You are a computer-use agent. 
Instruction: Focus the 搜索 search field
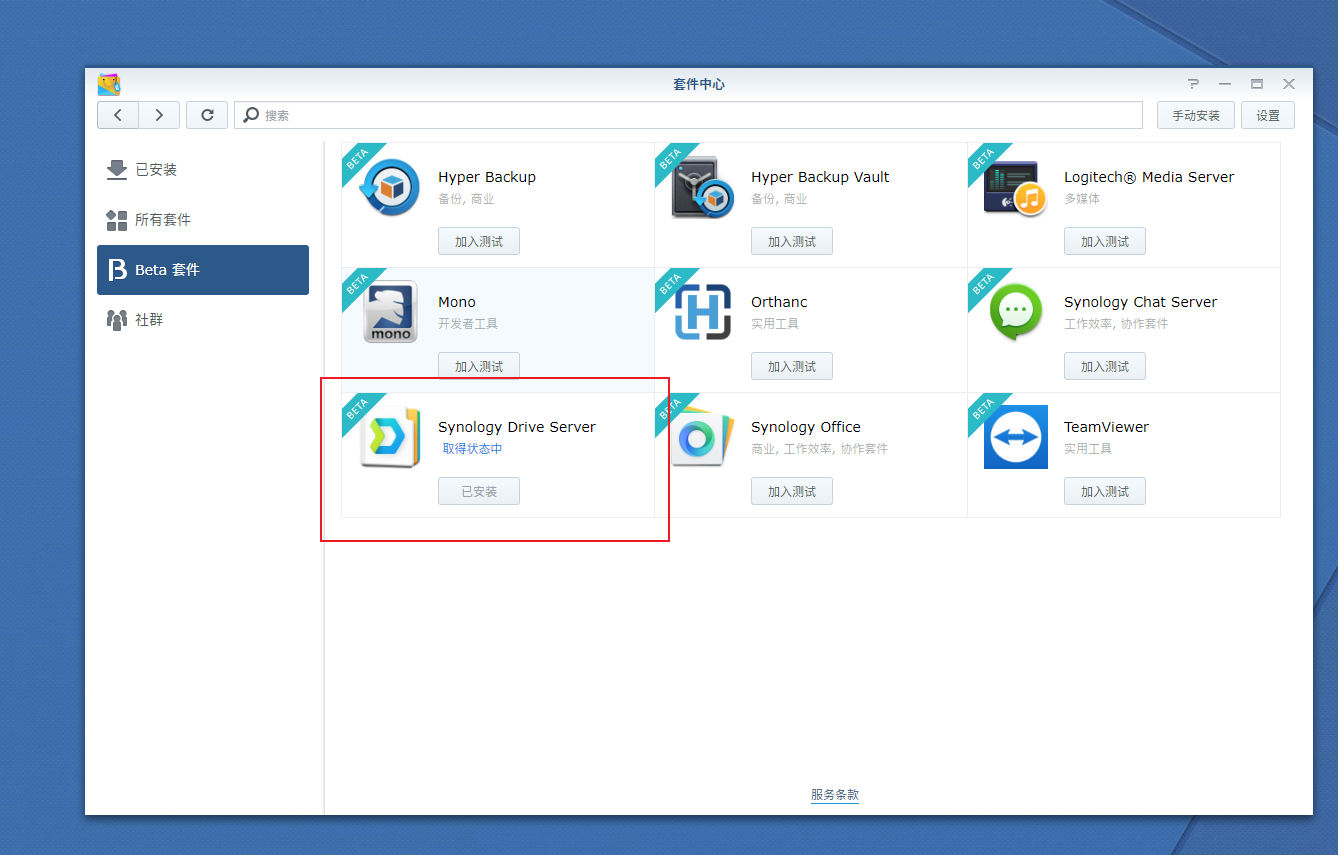tap(688, 115)
